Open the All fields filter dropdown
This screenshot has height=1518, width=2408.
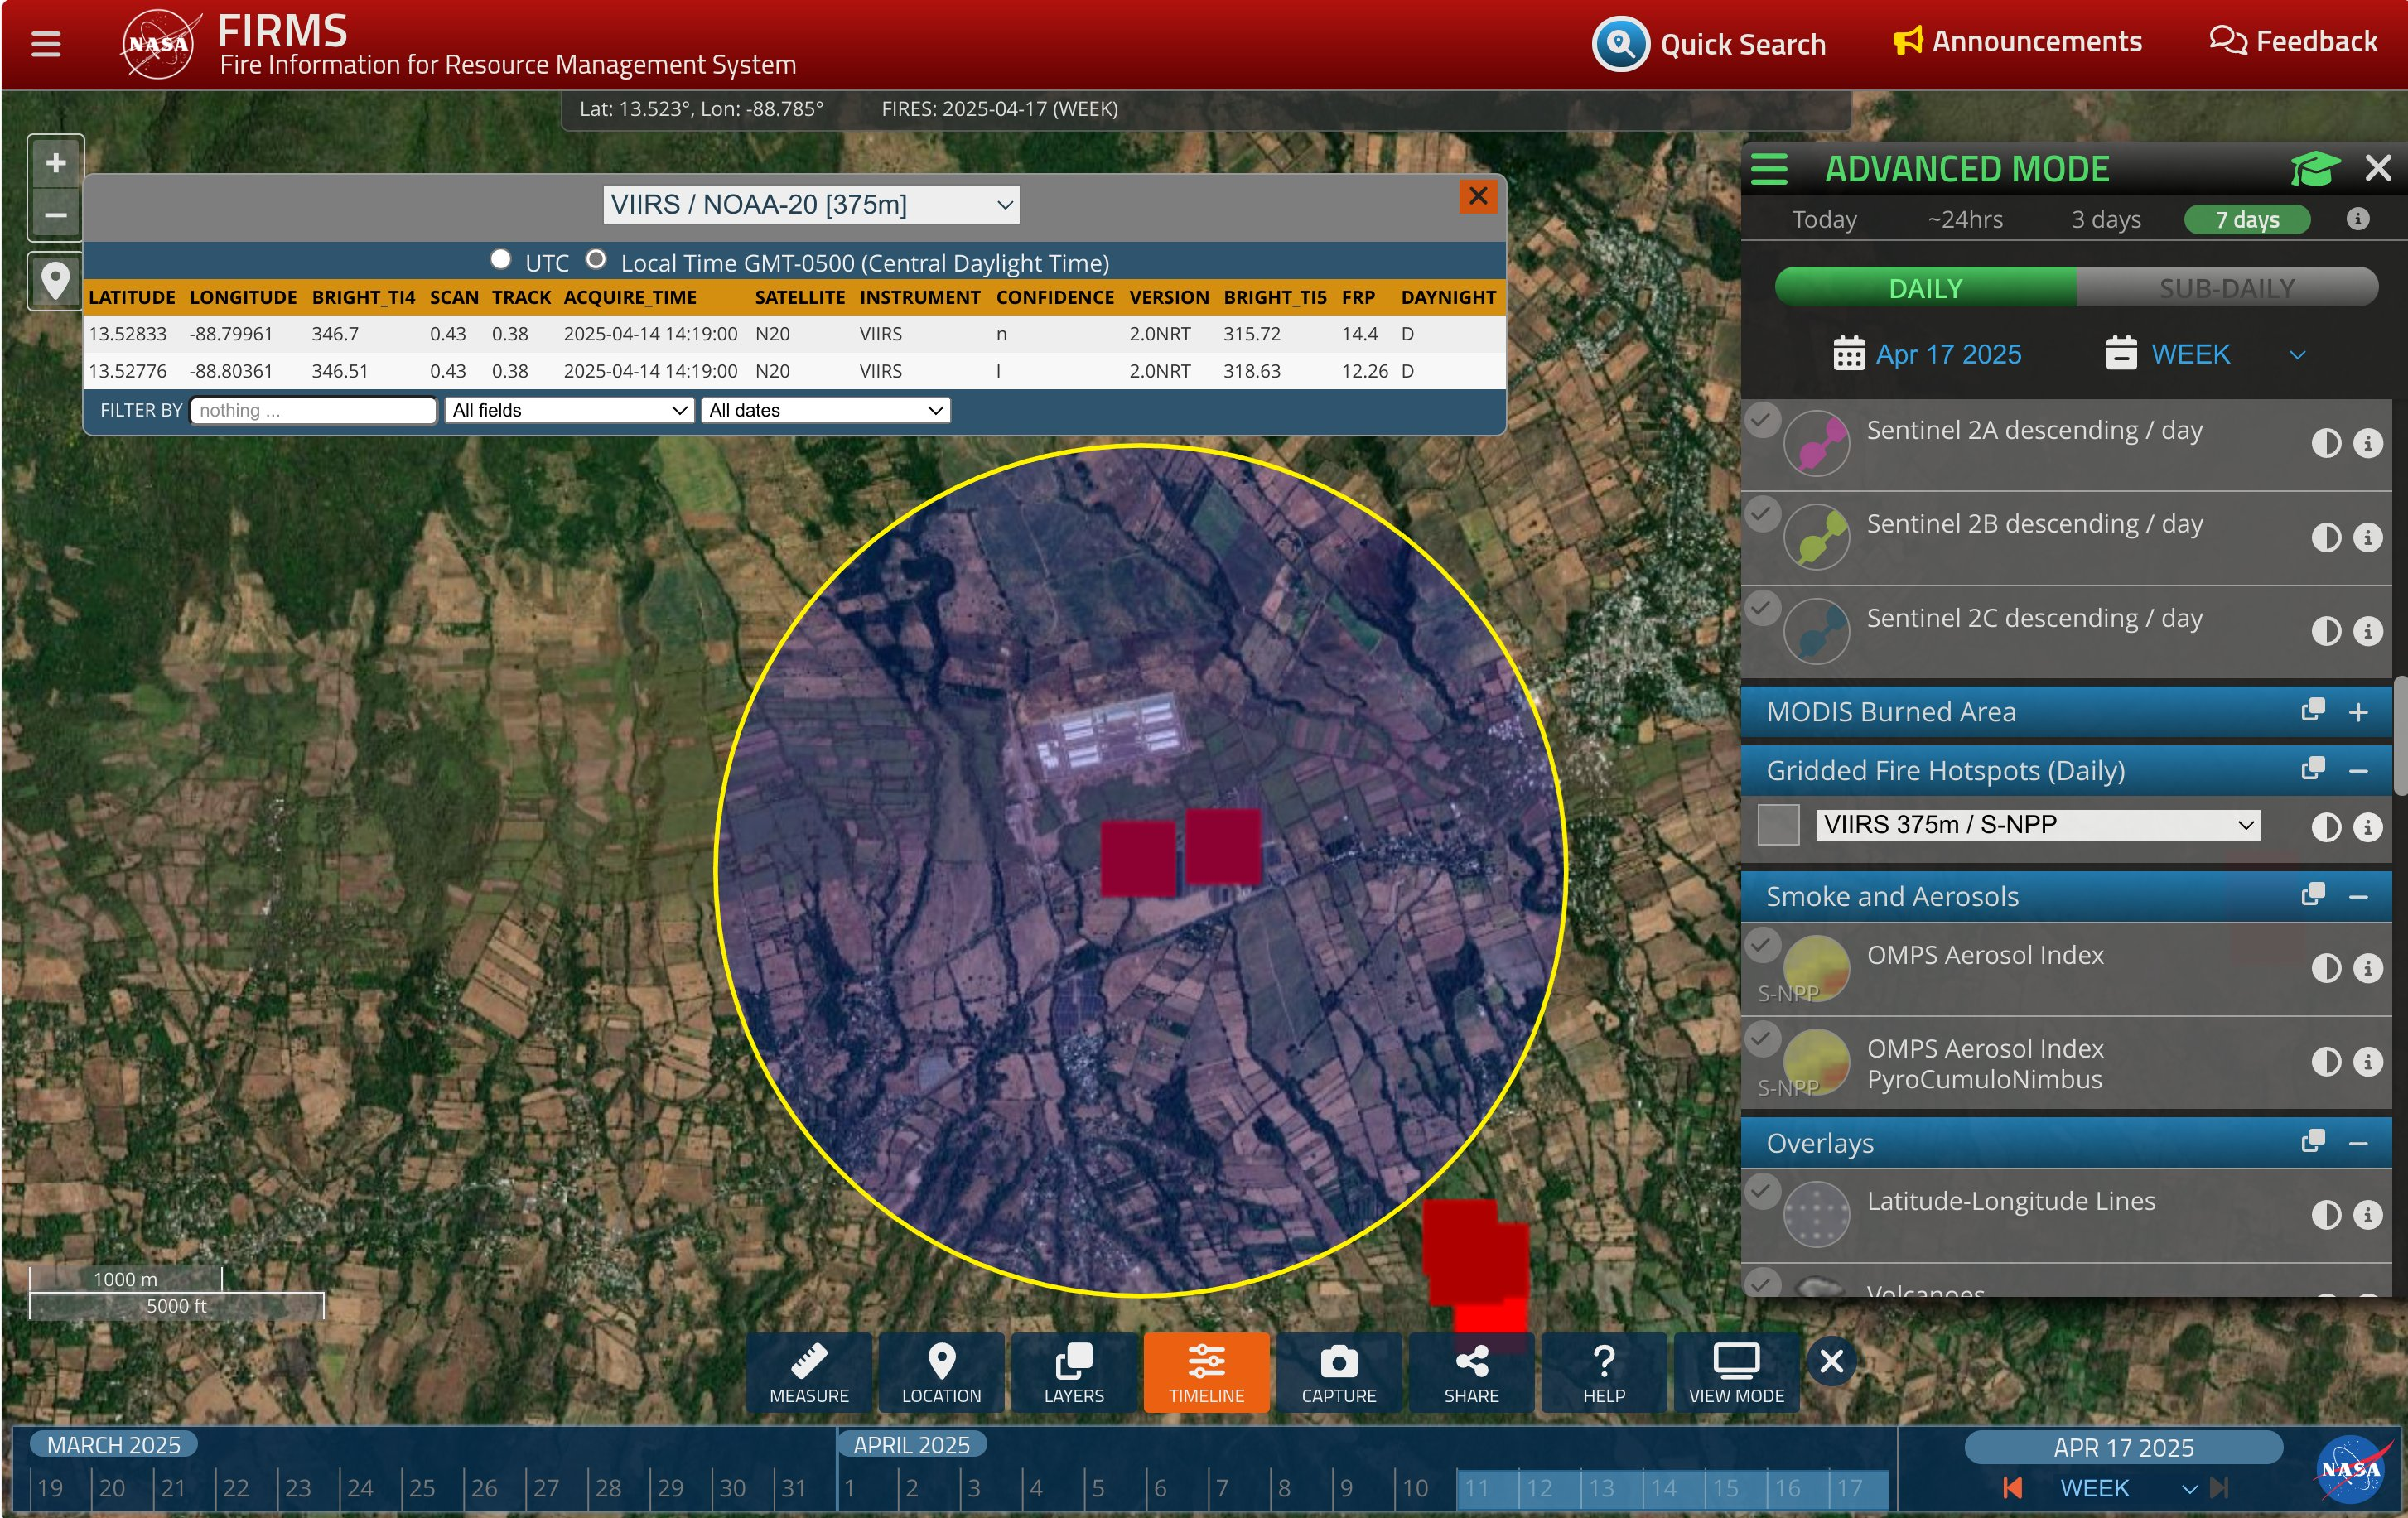pyautogui.click(x=568, y=410)
